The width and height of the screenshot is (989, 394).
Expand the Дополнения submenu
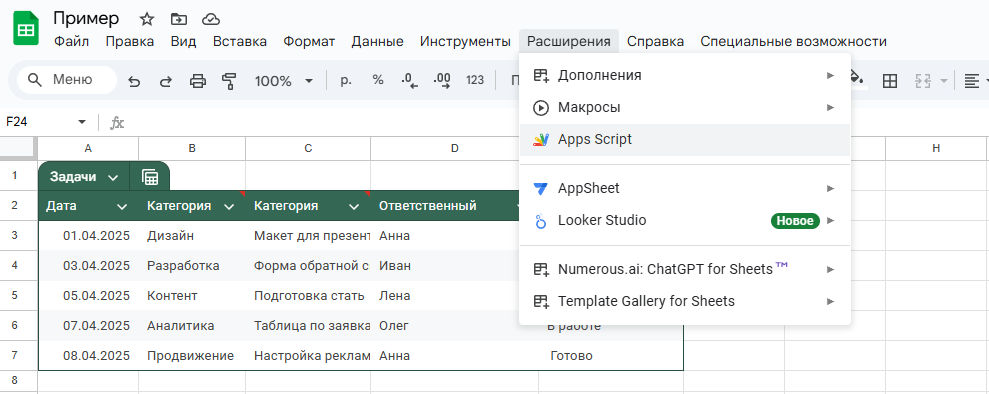685,75
